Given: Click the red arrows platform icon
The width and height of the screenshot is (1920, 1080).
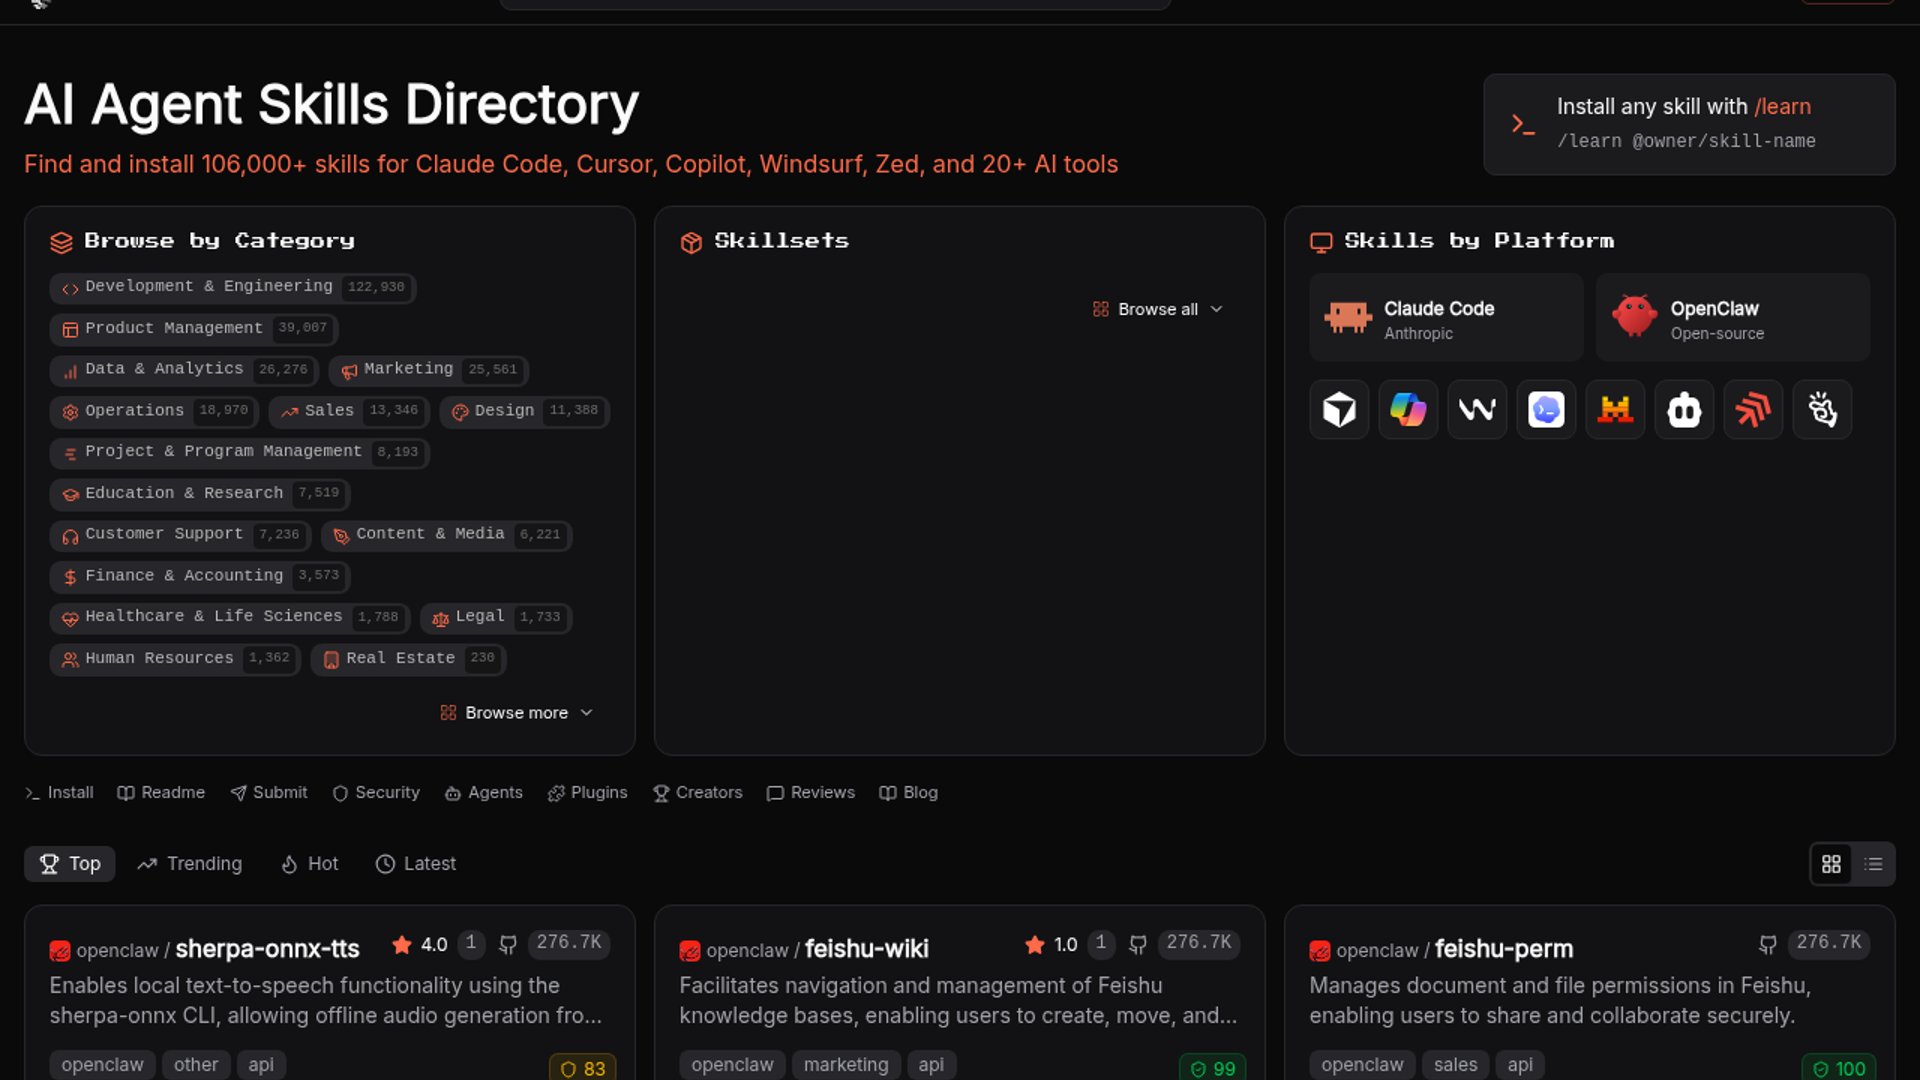Looking at the screenshot, I should click(x=1753, y=410).
